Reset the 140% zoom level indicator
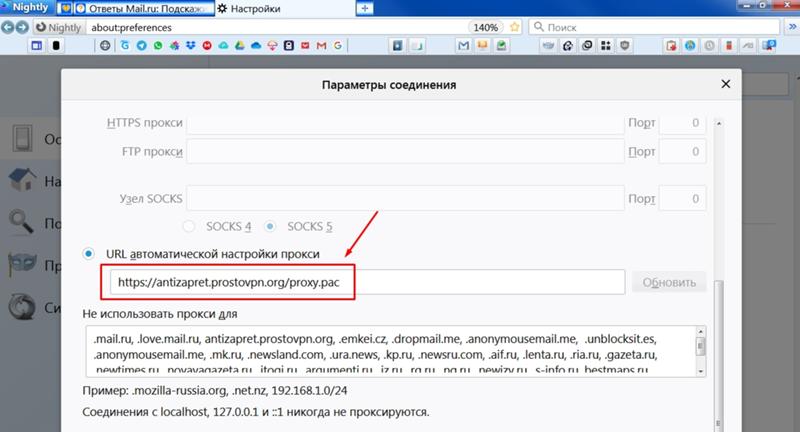800x432 pixels. tap(485, 27)
